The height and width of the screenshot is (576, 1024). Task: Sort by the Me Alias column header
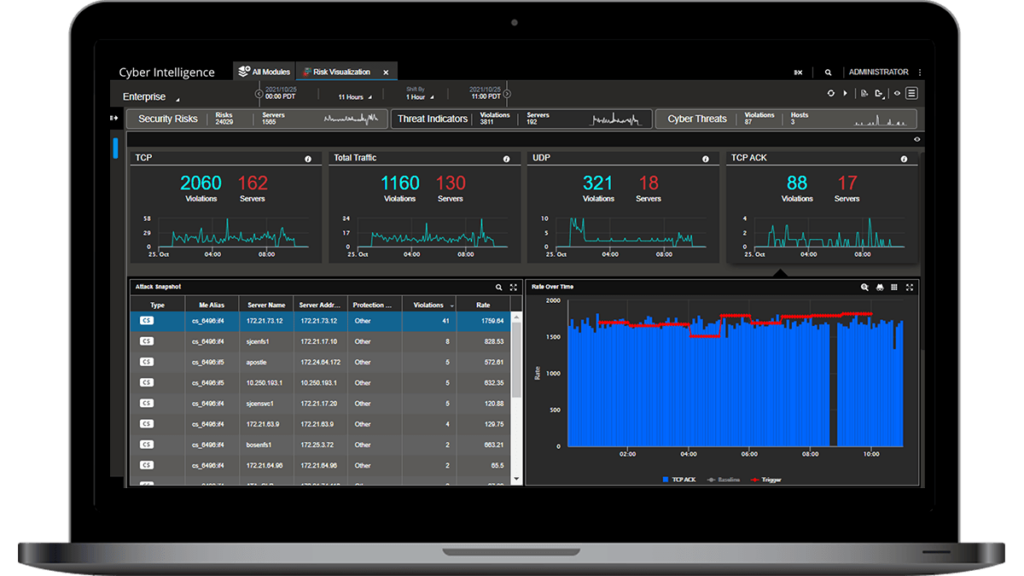click(x=212, y=305)
